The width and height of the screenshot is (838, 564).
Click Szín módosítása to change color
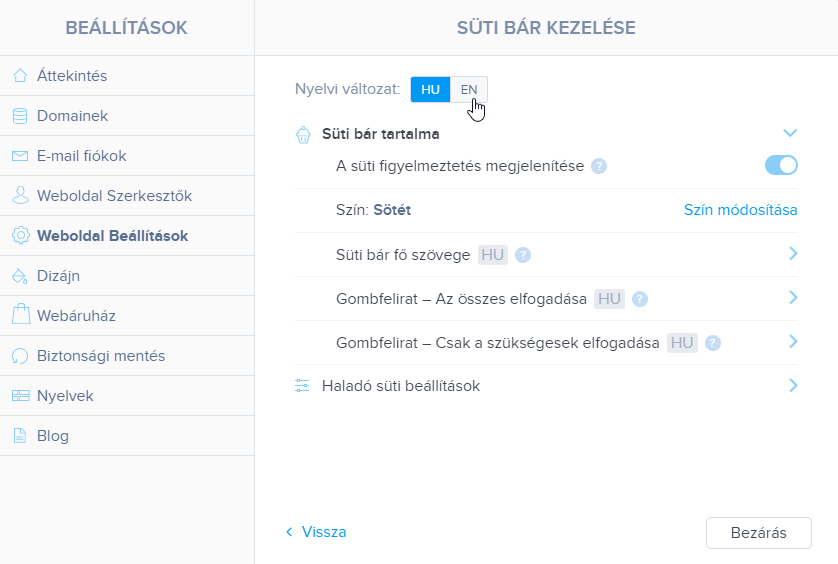tap(740, 210)
